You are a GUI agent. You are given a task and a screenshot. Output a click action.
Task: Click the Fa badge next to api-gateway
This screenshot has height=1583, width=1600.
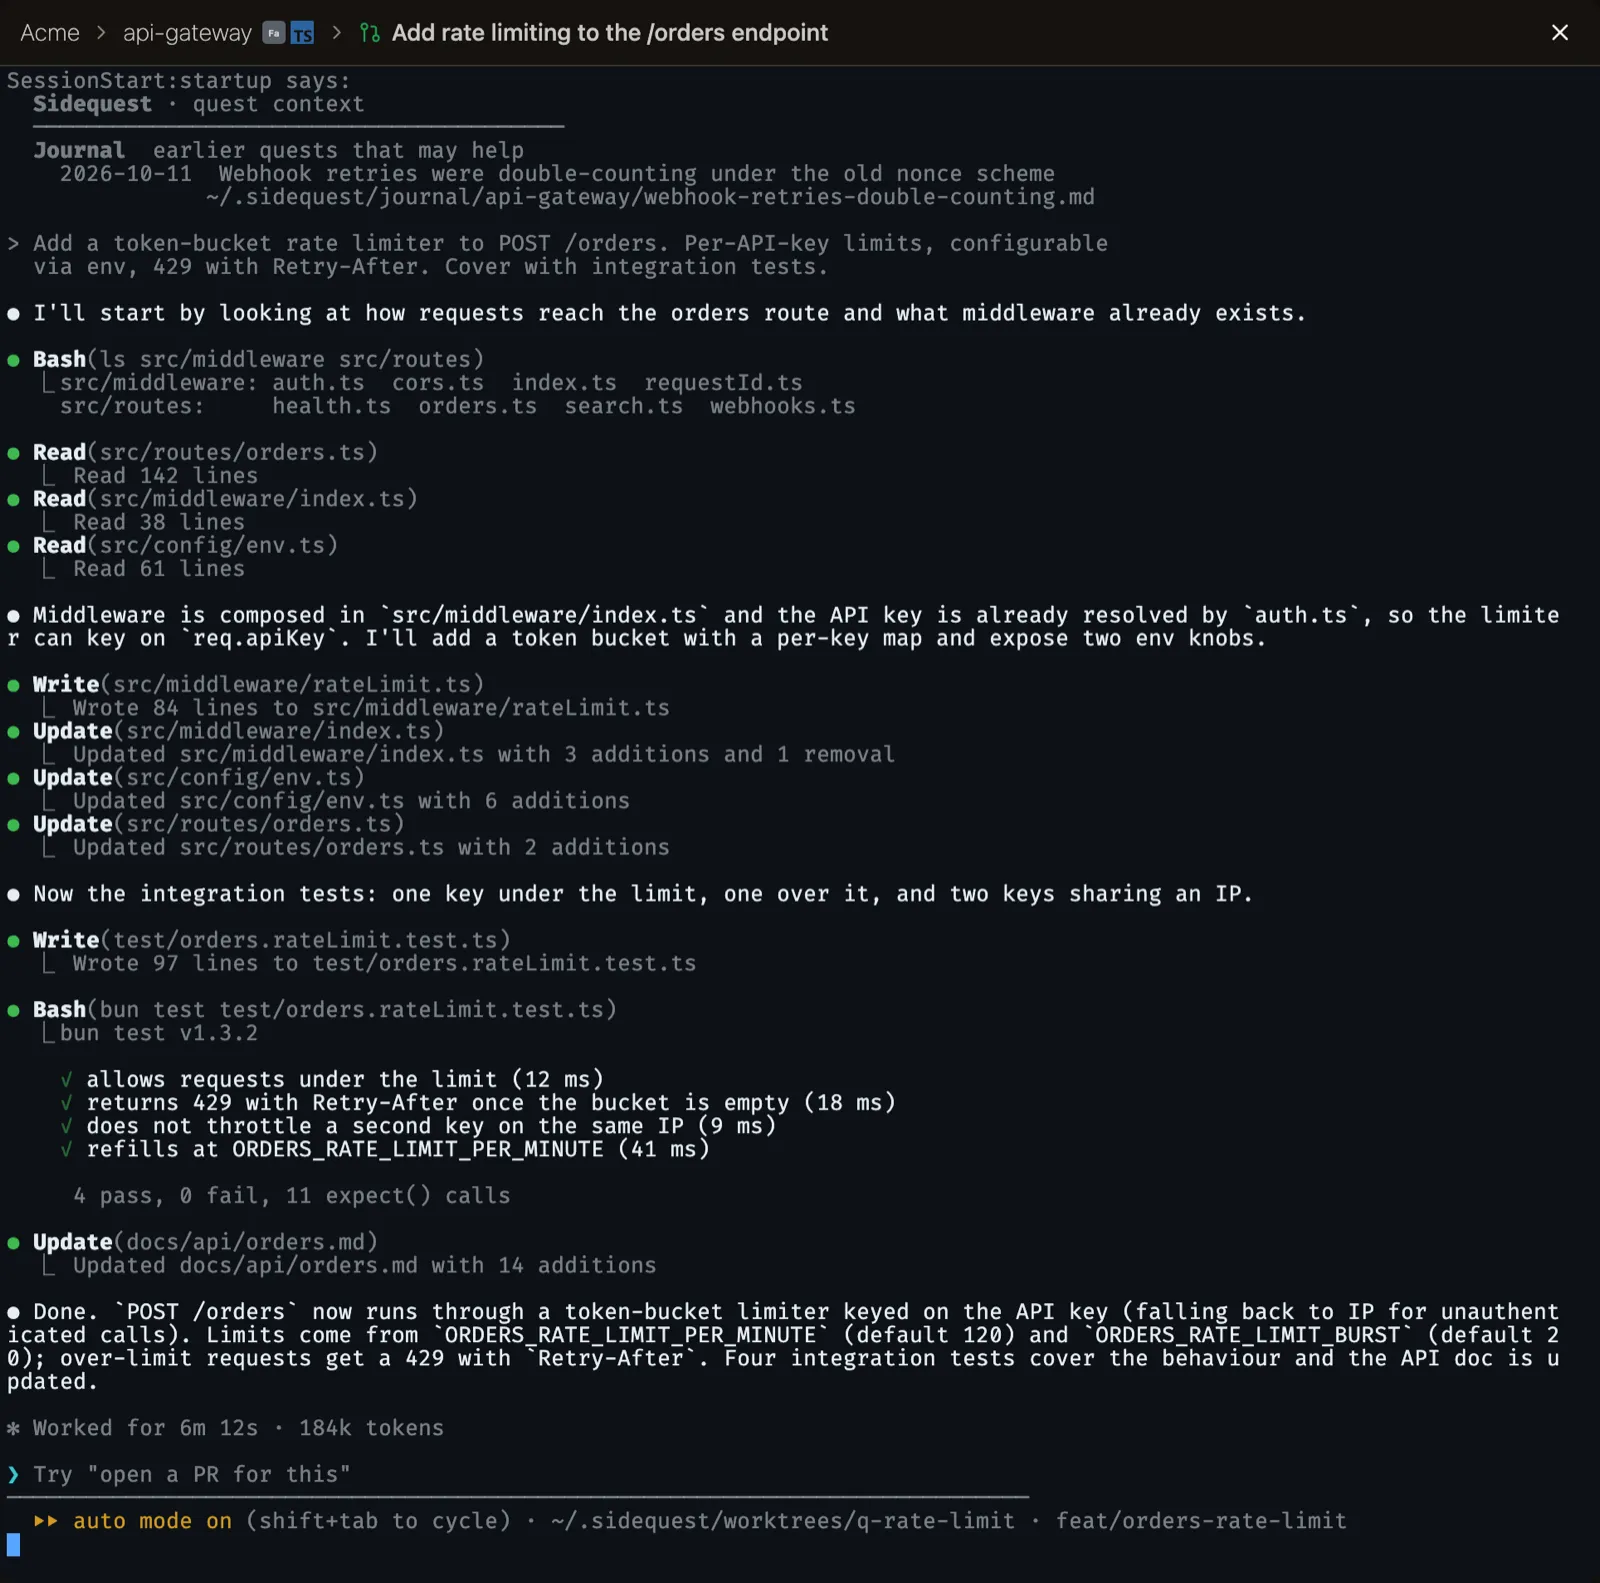274,33
